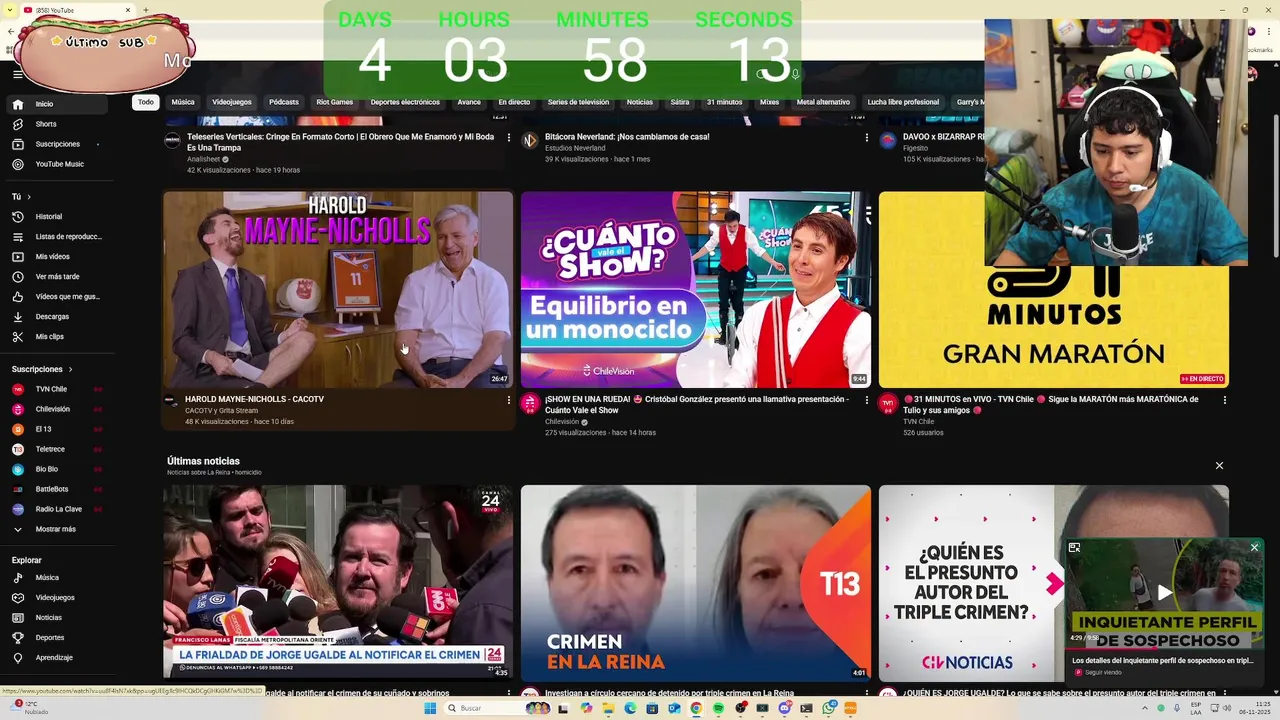Expand Mostrar más subscriptions
Viewport: 1280px width, 720px height.
coord(58,529)
